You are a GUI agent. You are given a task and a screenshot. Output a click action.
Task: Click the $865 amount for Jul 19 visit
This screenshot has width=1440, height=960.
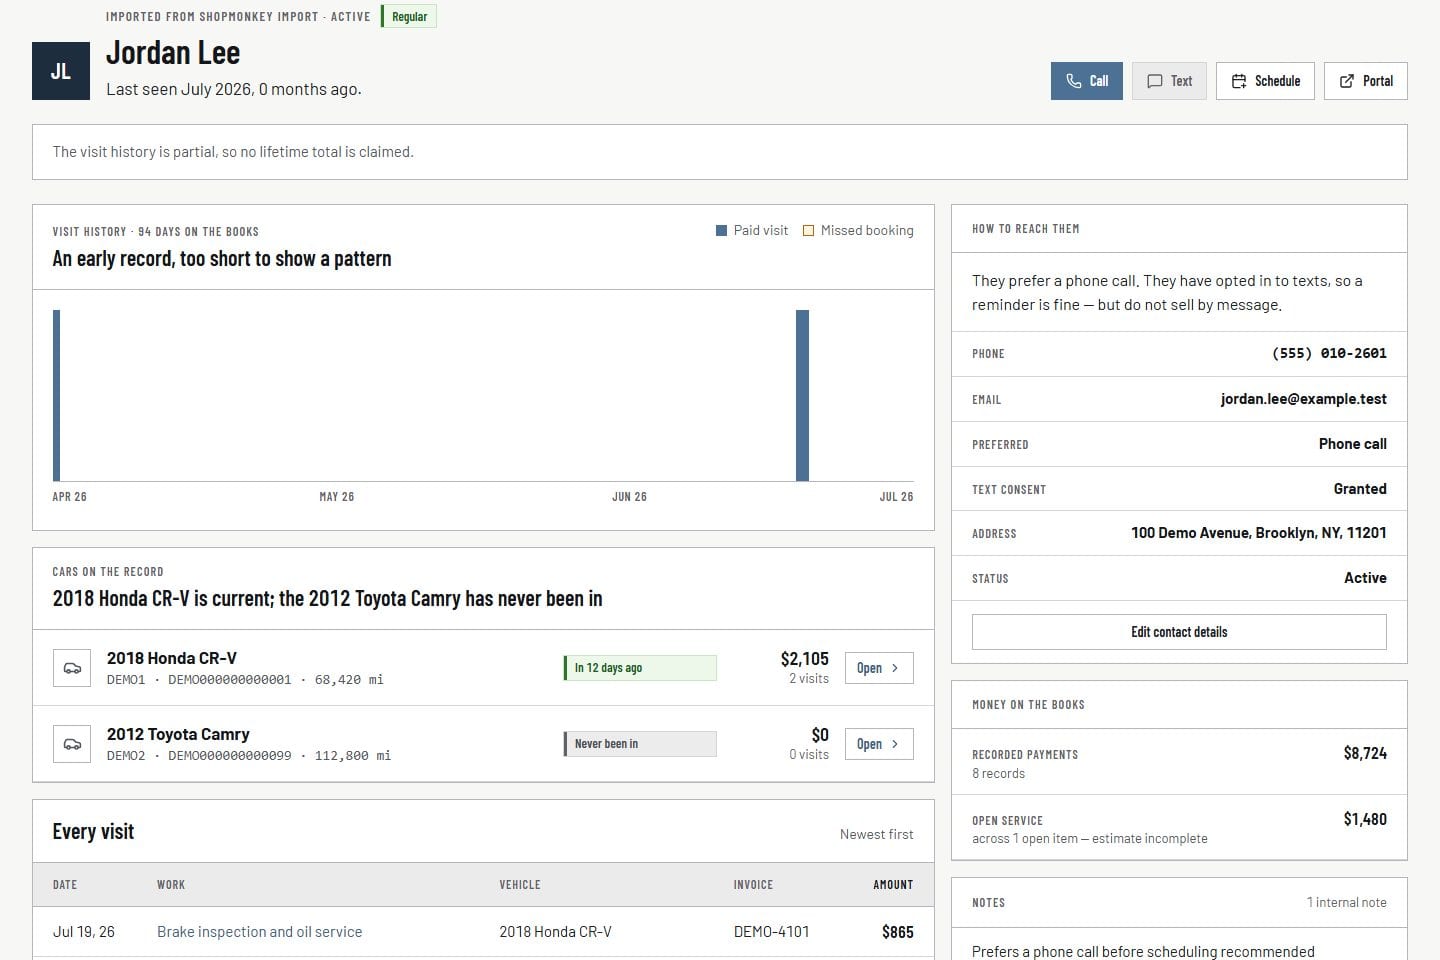pos(898,932)
